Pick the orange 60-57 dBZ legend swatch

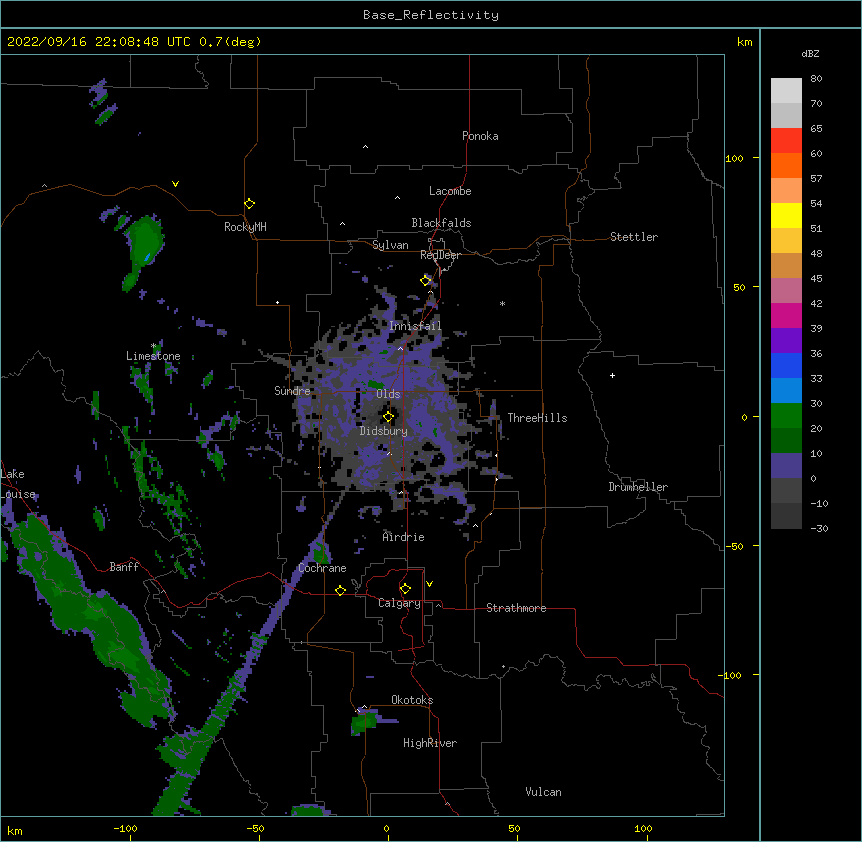[x=786, y=165]
